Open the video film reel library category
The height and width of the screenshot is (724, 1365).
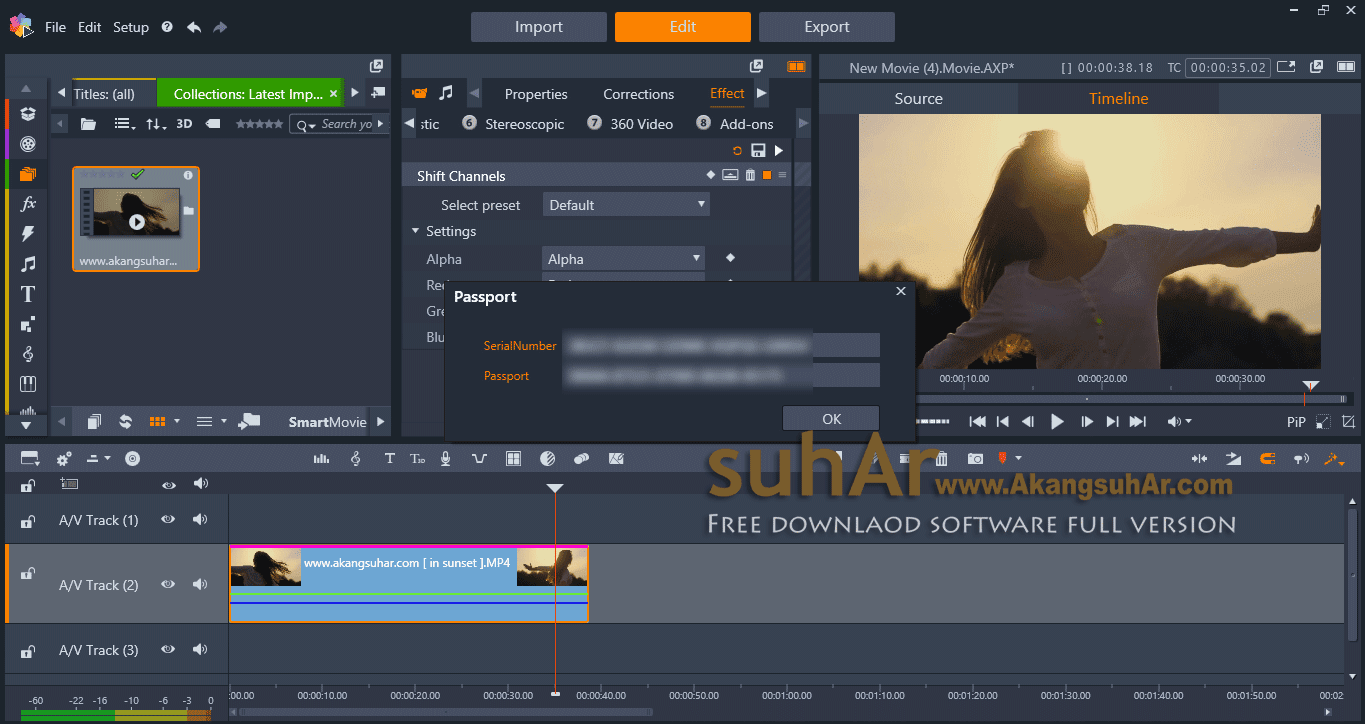[28, 143]
